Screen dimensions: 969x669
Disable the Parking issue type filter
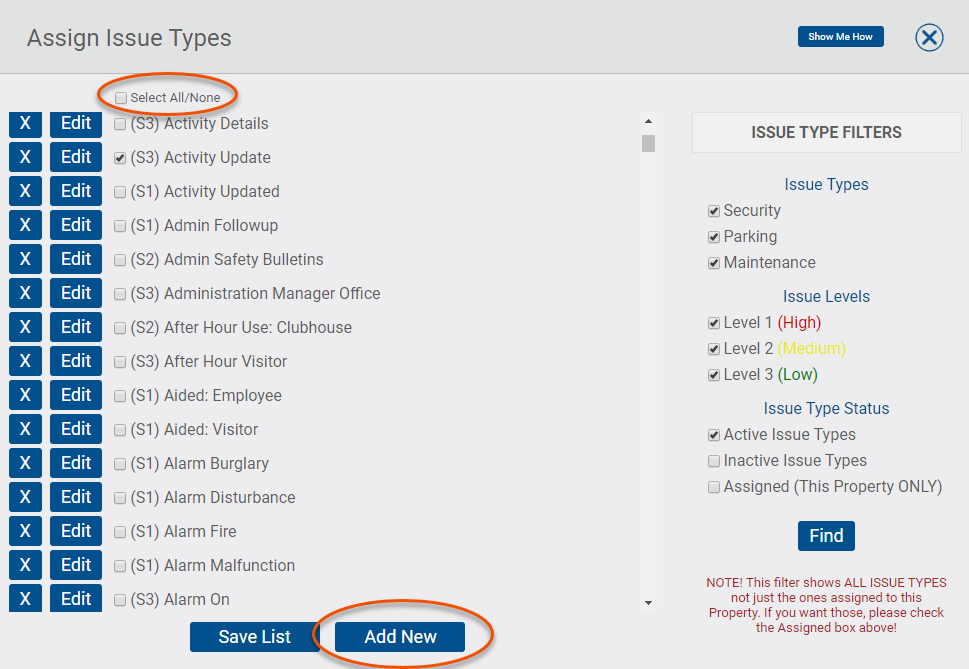pyautogui.click(x=714, y=236)
